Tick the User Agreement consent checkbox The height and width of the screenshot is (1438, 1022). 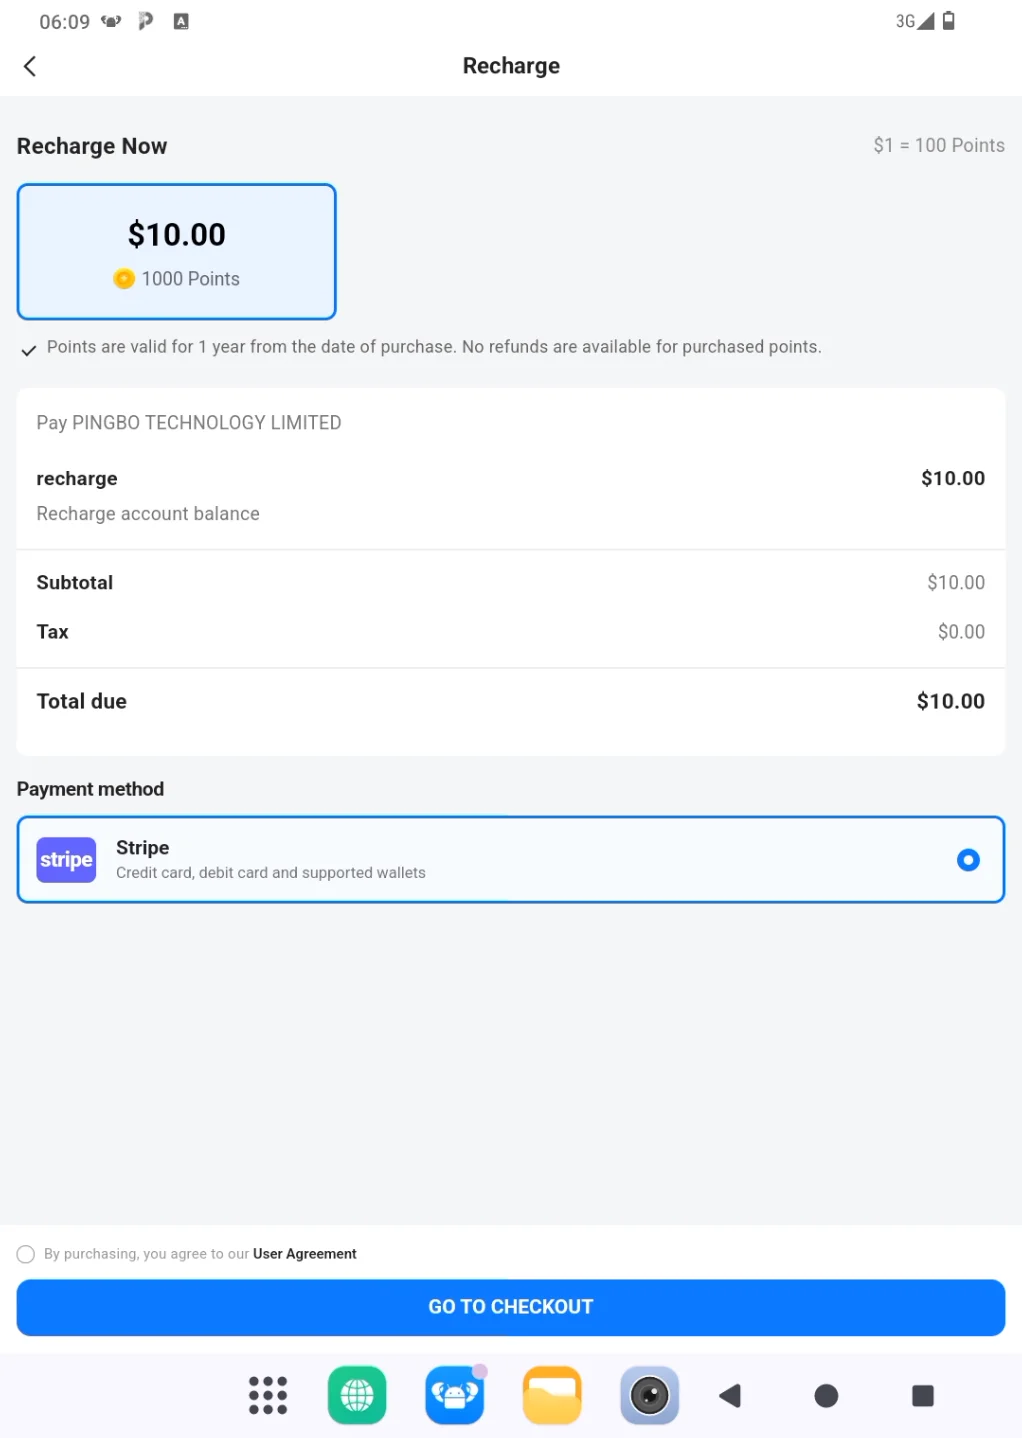[x=26, y=1254]
